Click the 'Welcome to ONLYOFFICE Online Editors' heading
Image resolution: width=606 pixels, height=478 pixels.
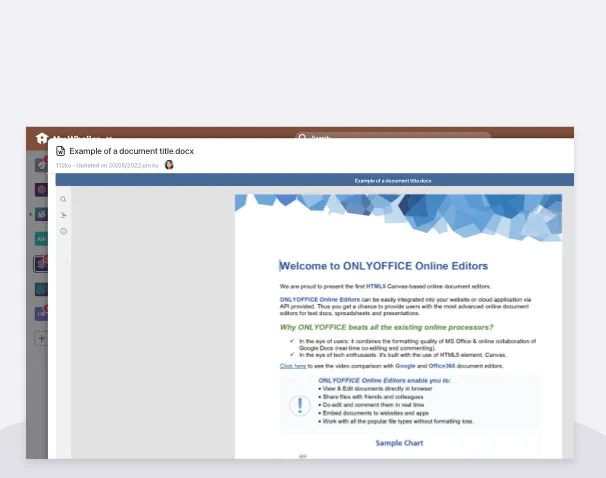click(x=383, y=266)
